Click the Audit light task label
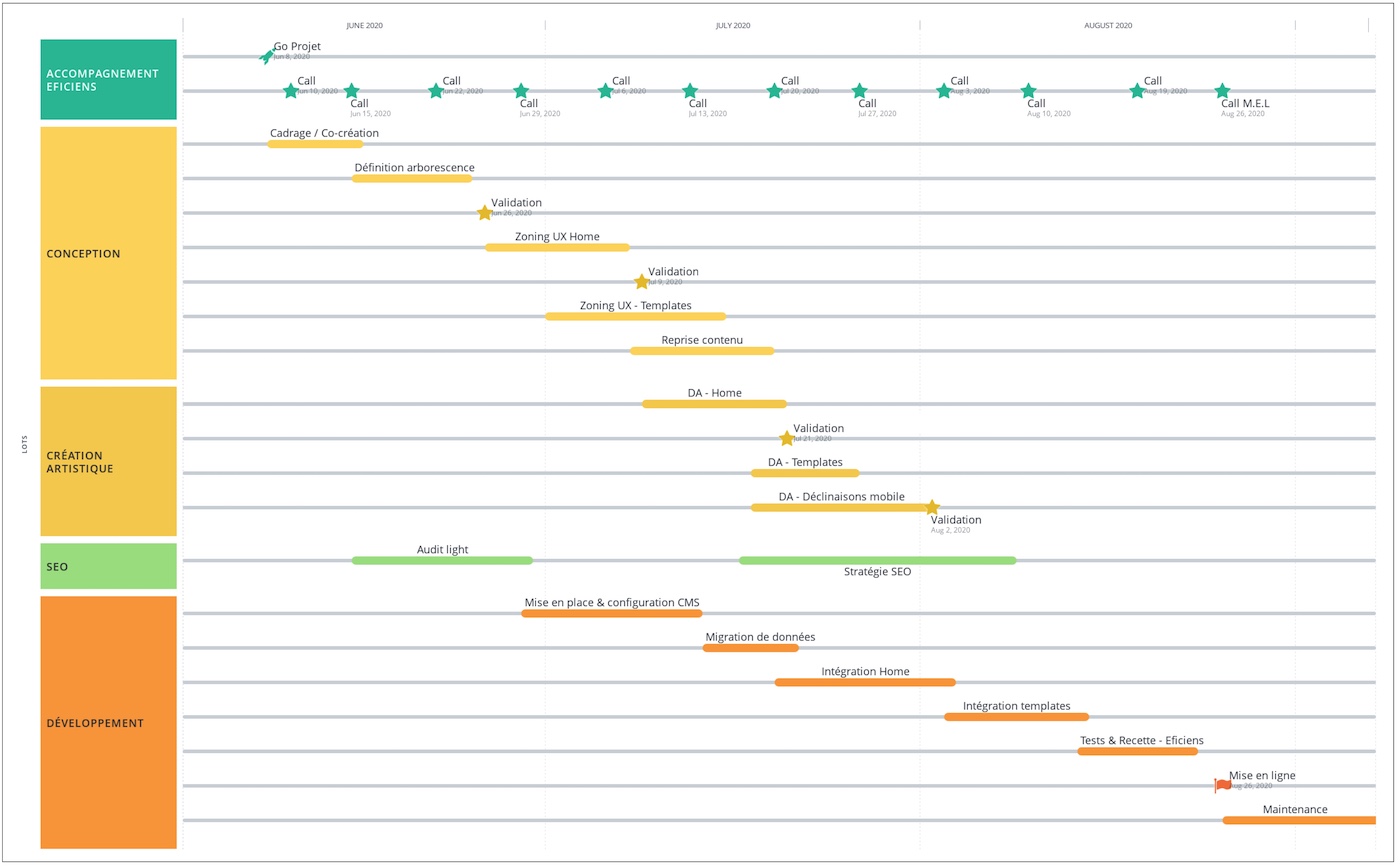Image resolution: width=1400 pixels, height=866 pixels. tap(442, 549)
